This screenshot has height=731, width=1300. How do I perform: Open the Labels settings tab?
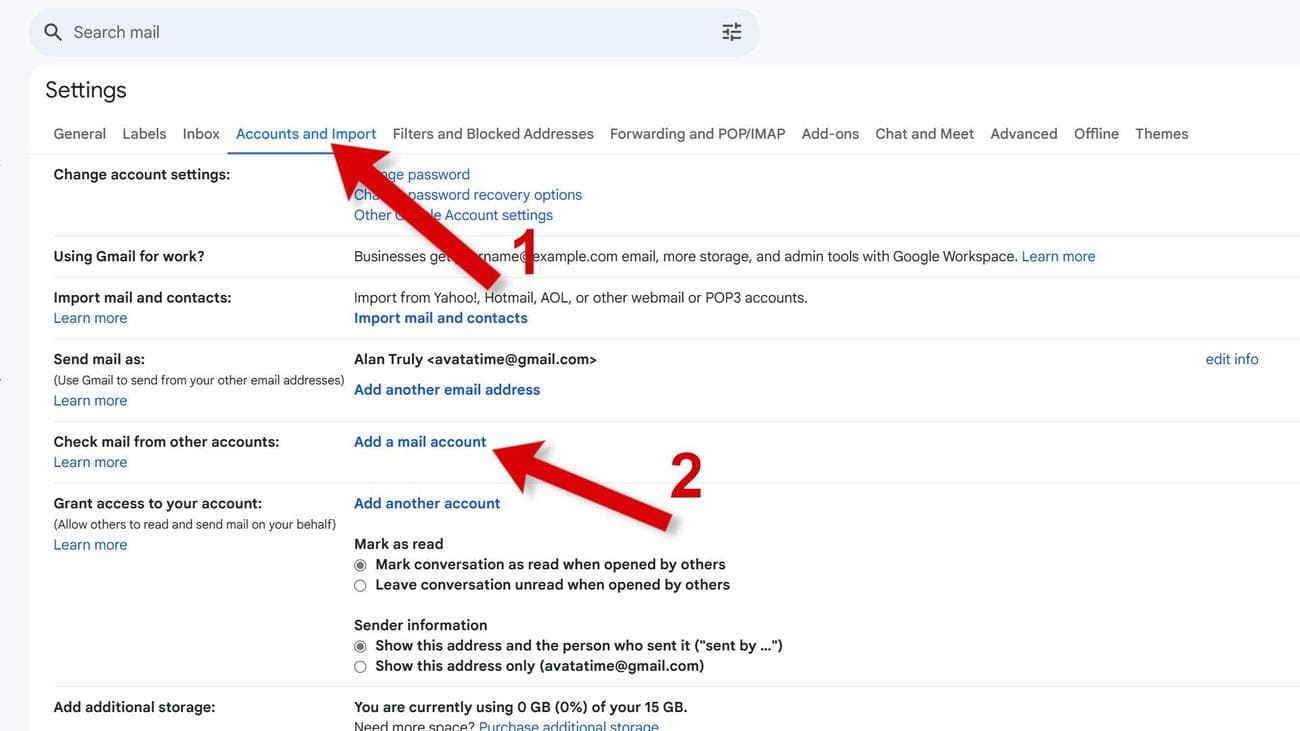pyautogui.click(x=144, y=134)
